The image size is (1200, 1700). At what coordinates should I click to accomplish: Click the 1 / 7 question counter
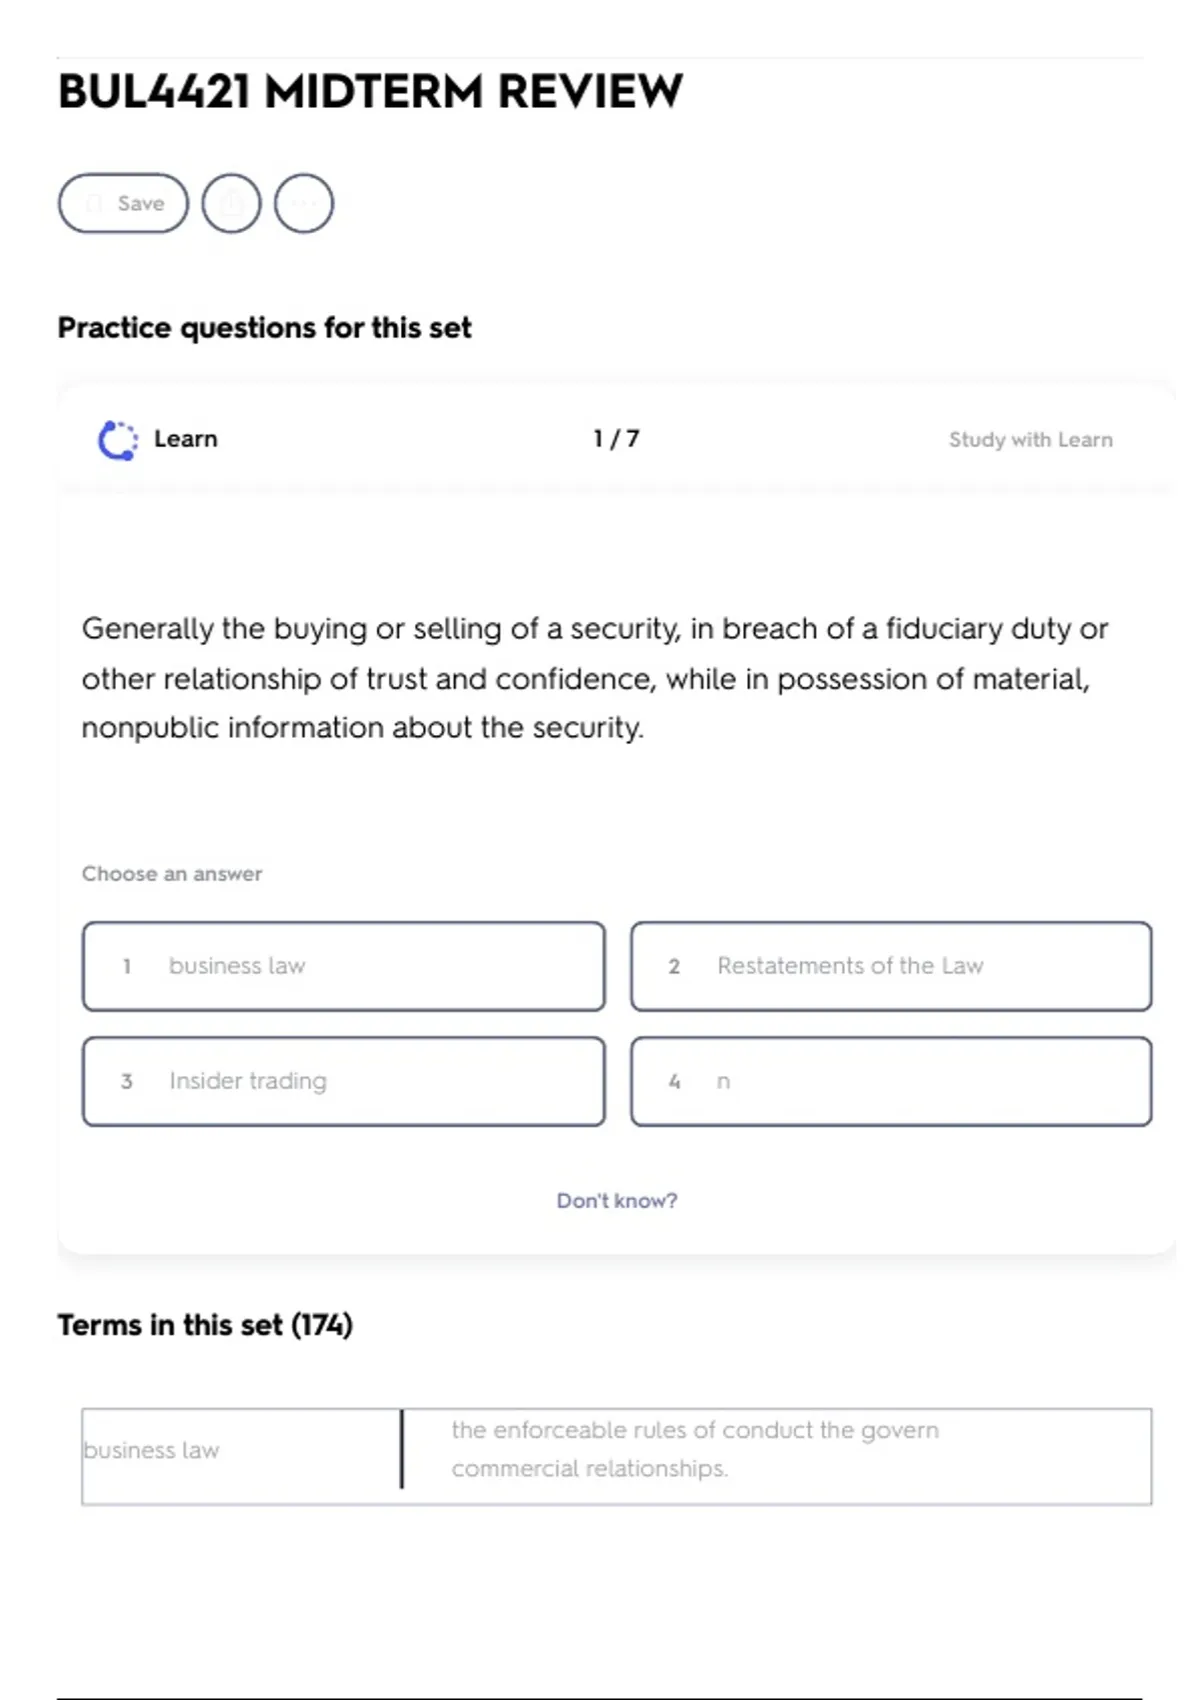click(x=616, y=439)
